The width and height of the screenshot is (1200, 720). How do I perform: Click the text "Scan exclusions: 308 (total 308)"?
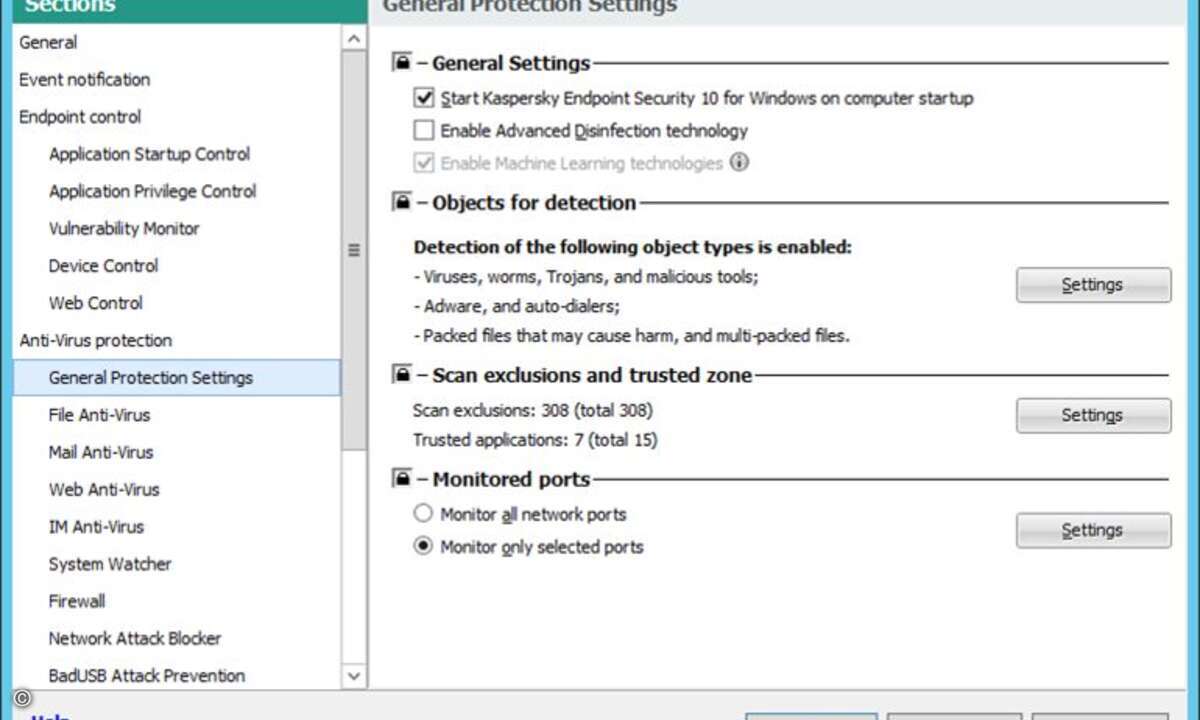tap(533, 410)
